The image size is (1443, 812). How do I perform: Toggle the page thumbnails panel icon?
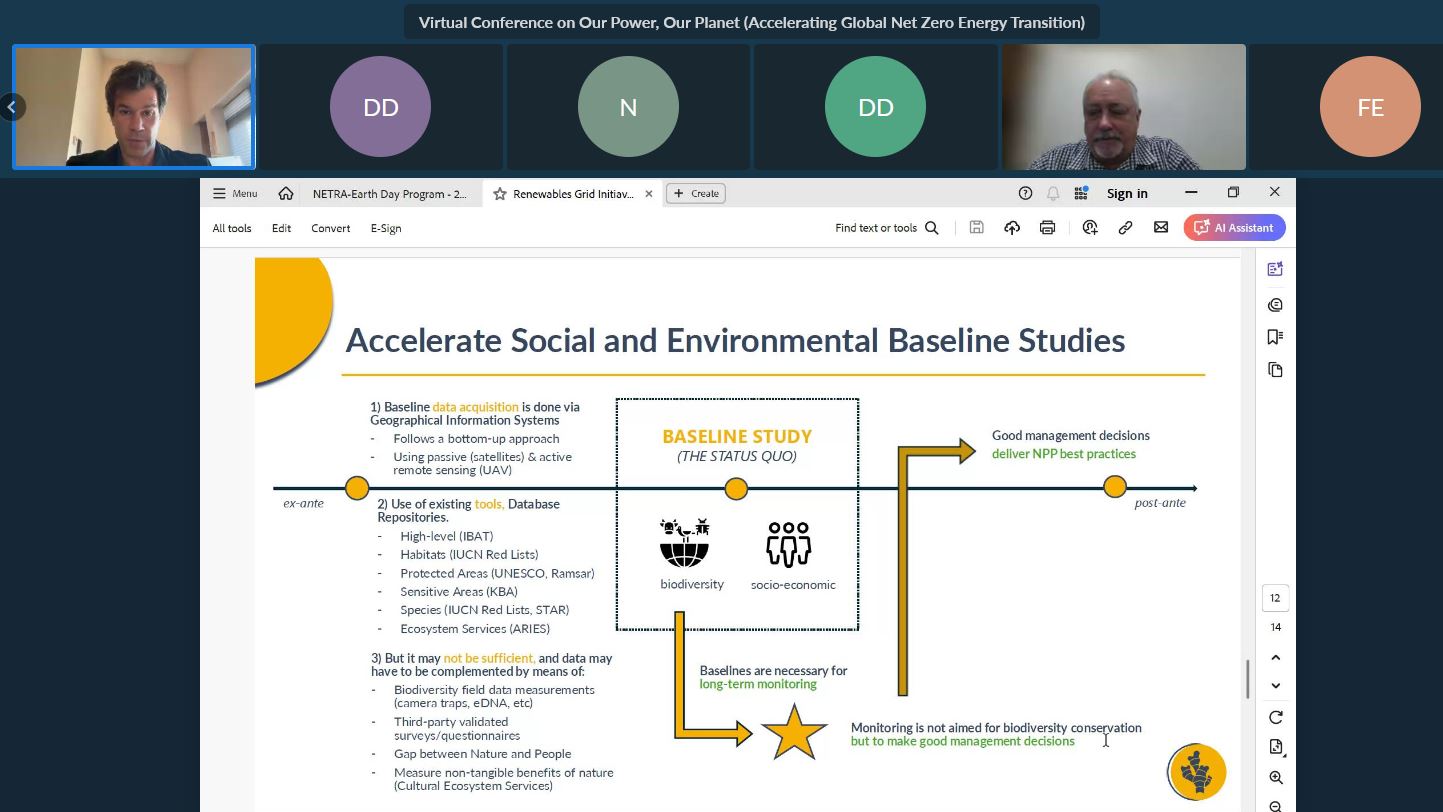(1275, 370)
